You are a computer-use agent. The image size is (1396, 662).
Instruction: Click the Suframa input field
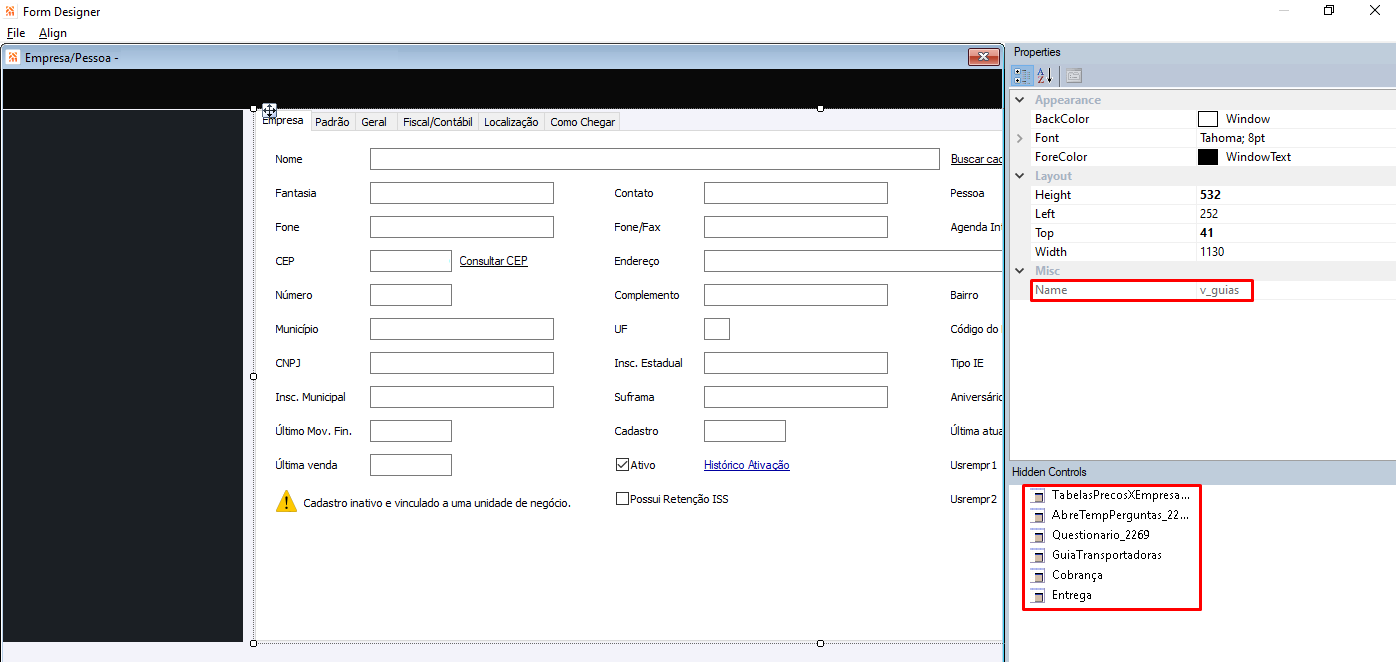click(x=796, y=397)
